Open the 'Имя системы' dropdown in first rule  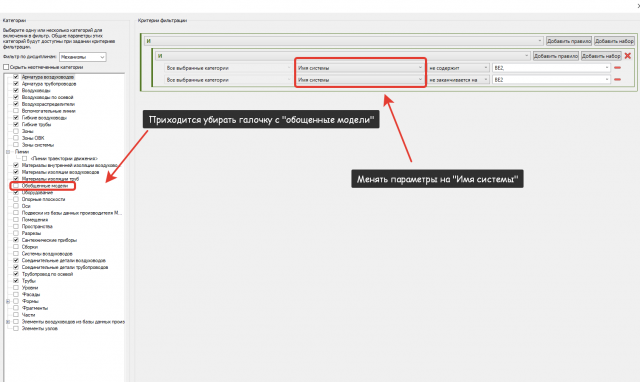click(x=360, y=68)
